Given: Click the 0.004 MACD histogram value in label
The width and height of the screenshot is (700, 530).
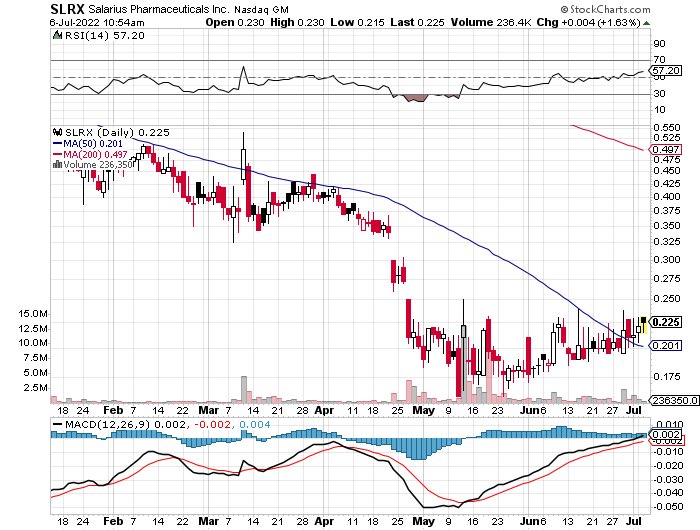Looking at the screenshot, I should pyautogui.click(x=254, y=424).
